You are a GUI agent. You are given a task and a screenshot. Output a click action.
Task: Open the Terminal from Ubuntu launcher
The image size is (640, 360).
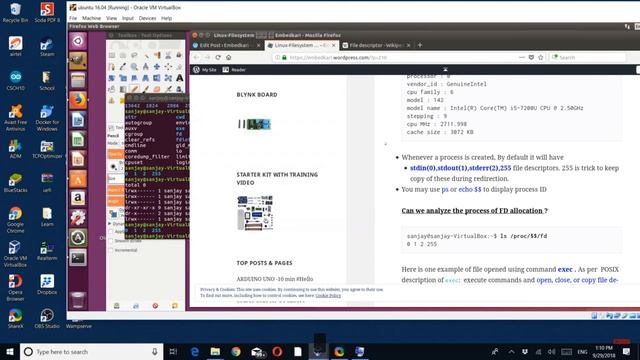click(x=78, y=258)
